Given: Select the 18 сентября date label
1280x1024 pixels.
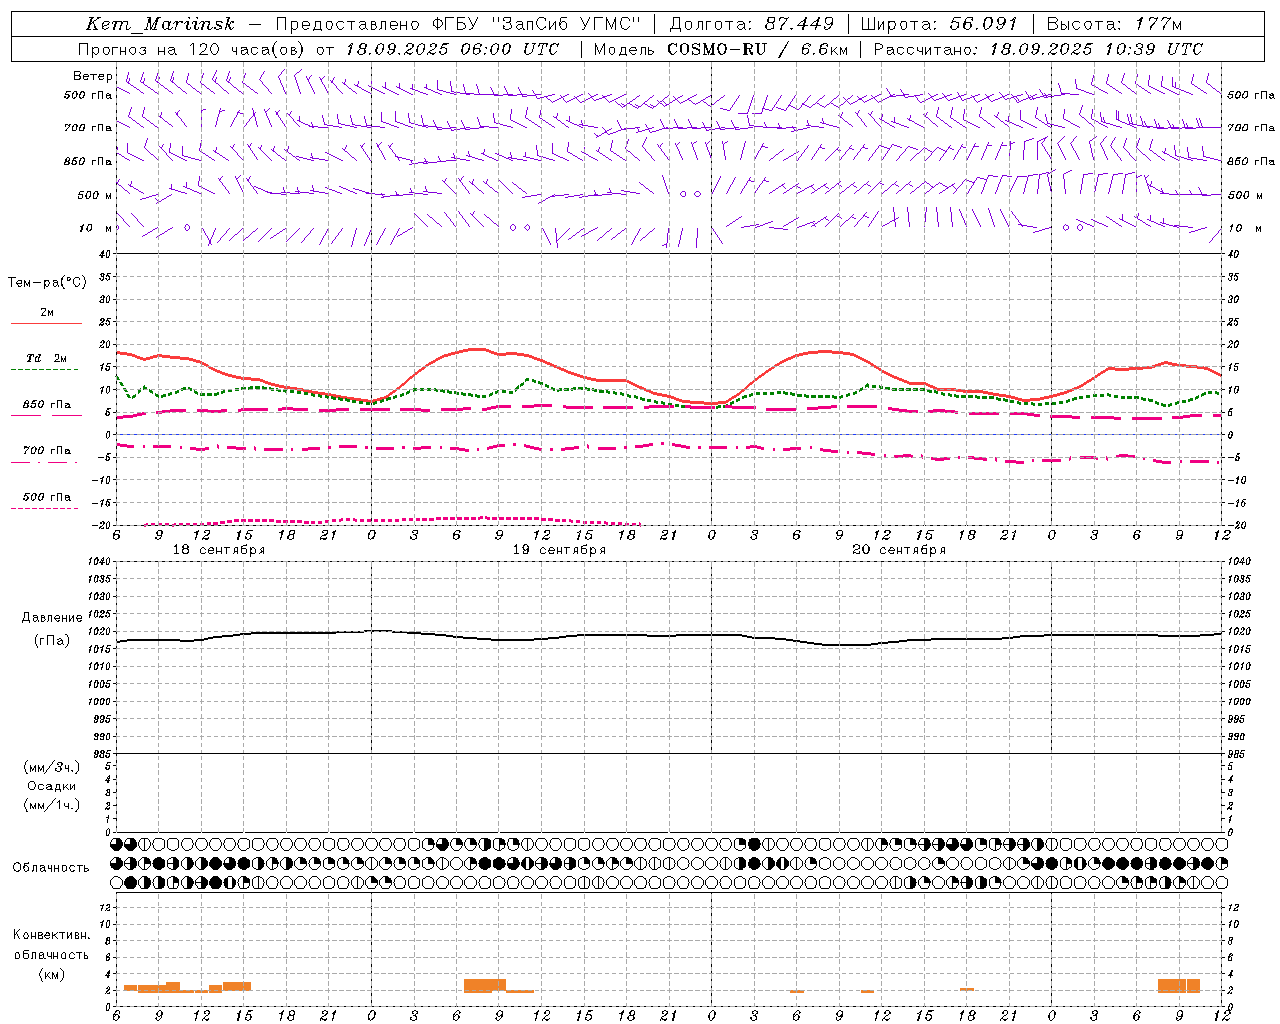Looking at the screenshot, I should [219, 550].
